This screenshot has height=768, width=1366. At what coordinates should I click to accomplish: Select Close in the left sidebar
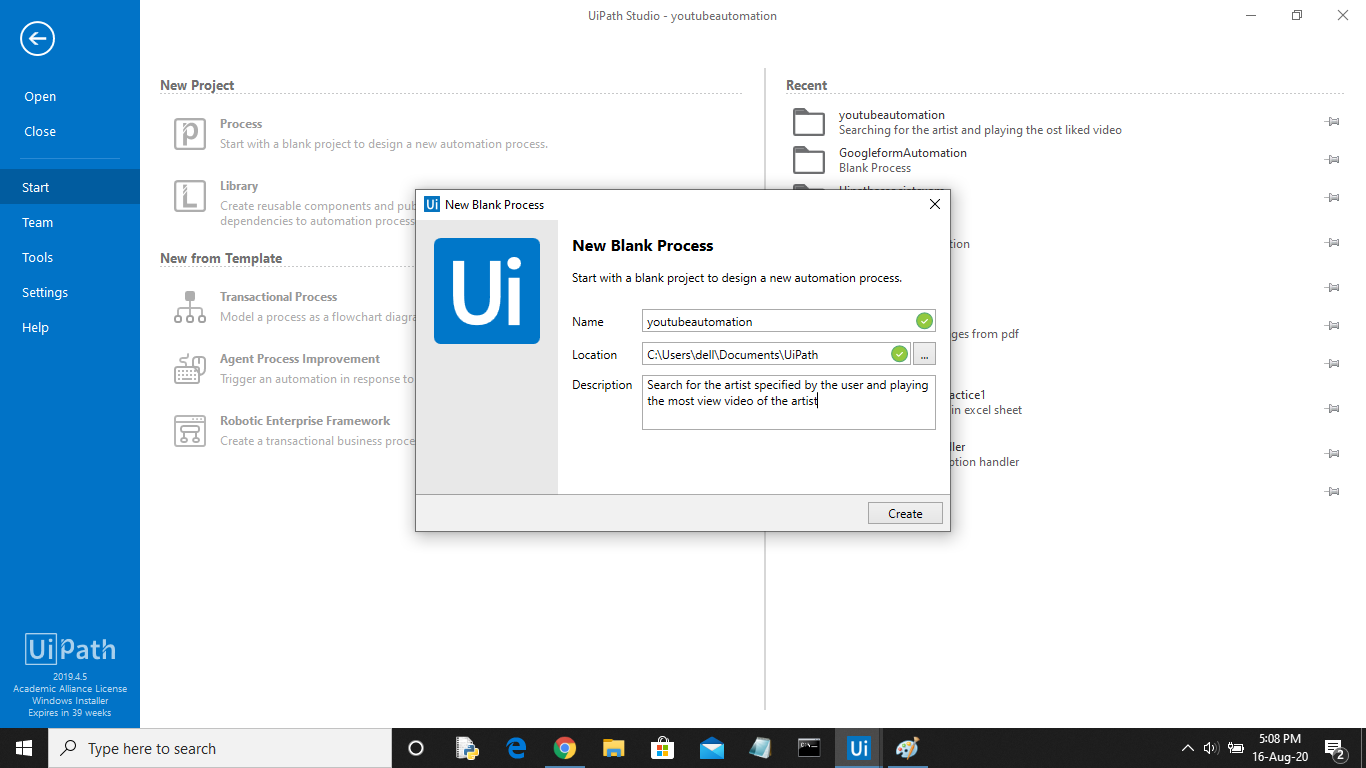coord(40,132)
